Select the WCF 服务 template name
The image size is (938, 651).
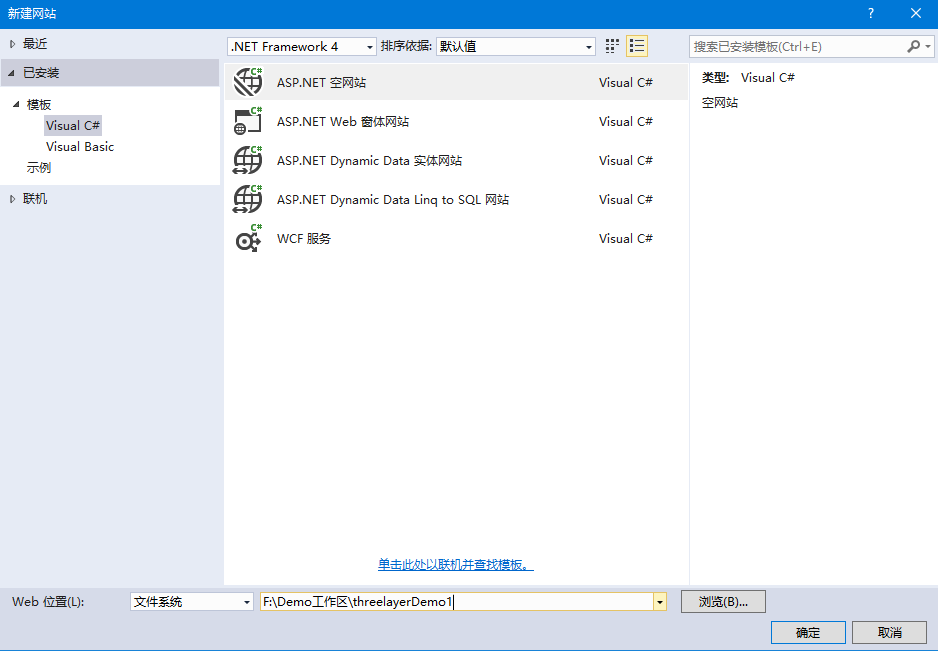304,238
